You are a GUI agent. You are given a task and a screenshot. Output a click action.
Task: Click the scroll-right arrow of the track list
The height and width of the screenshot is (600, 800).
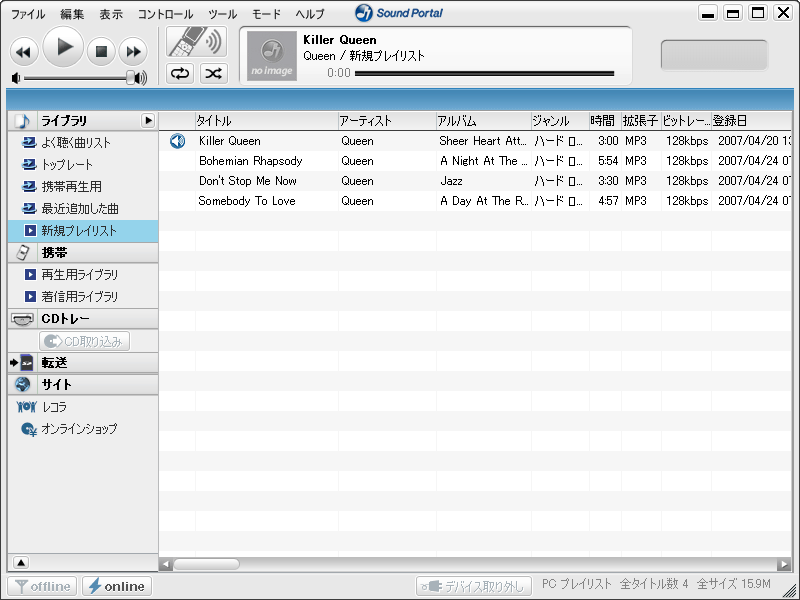pyautogui.click(x=784, y=564)
